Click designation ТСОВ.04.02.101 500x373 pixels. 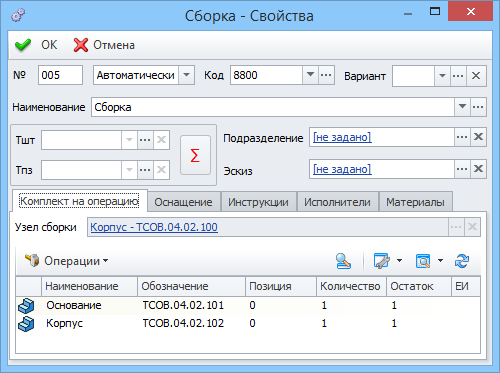[x=183, y=305]
